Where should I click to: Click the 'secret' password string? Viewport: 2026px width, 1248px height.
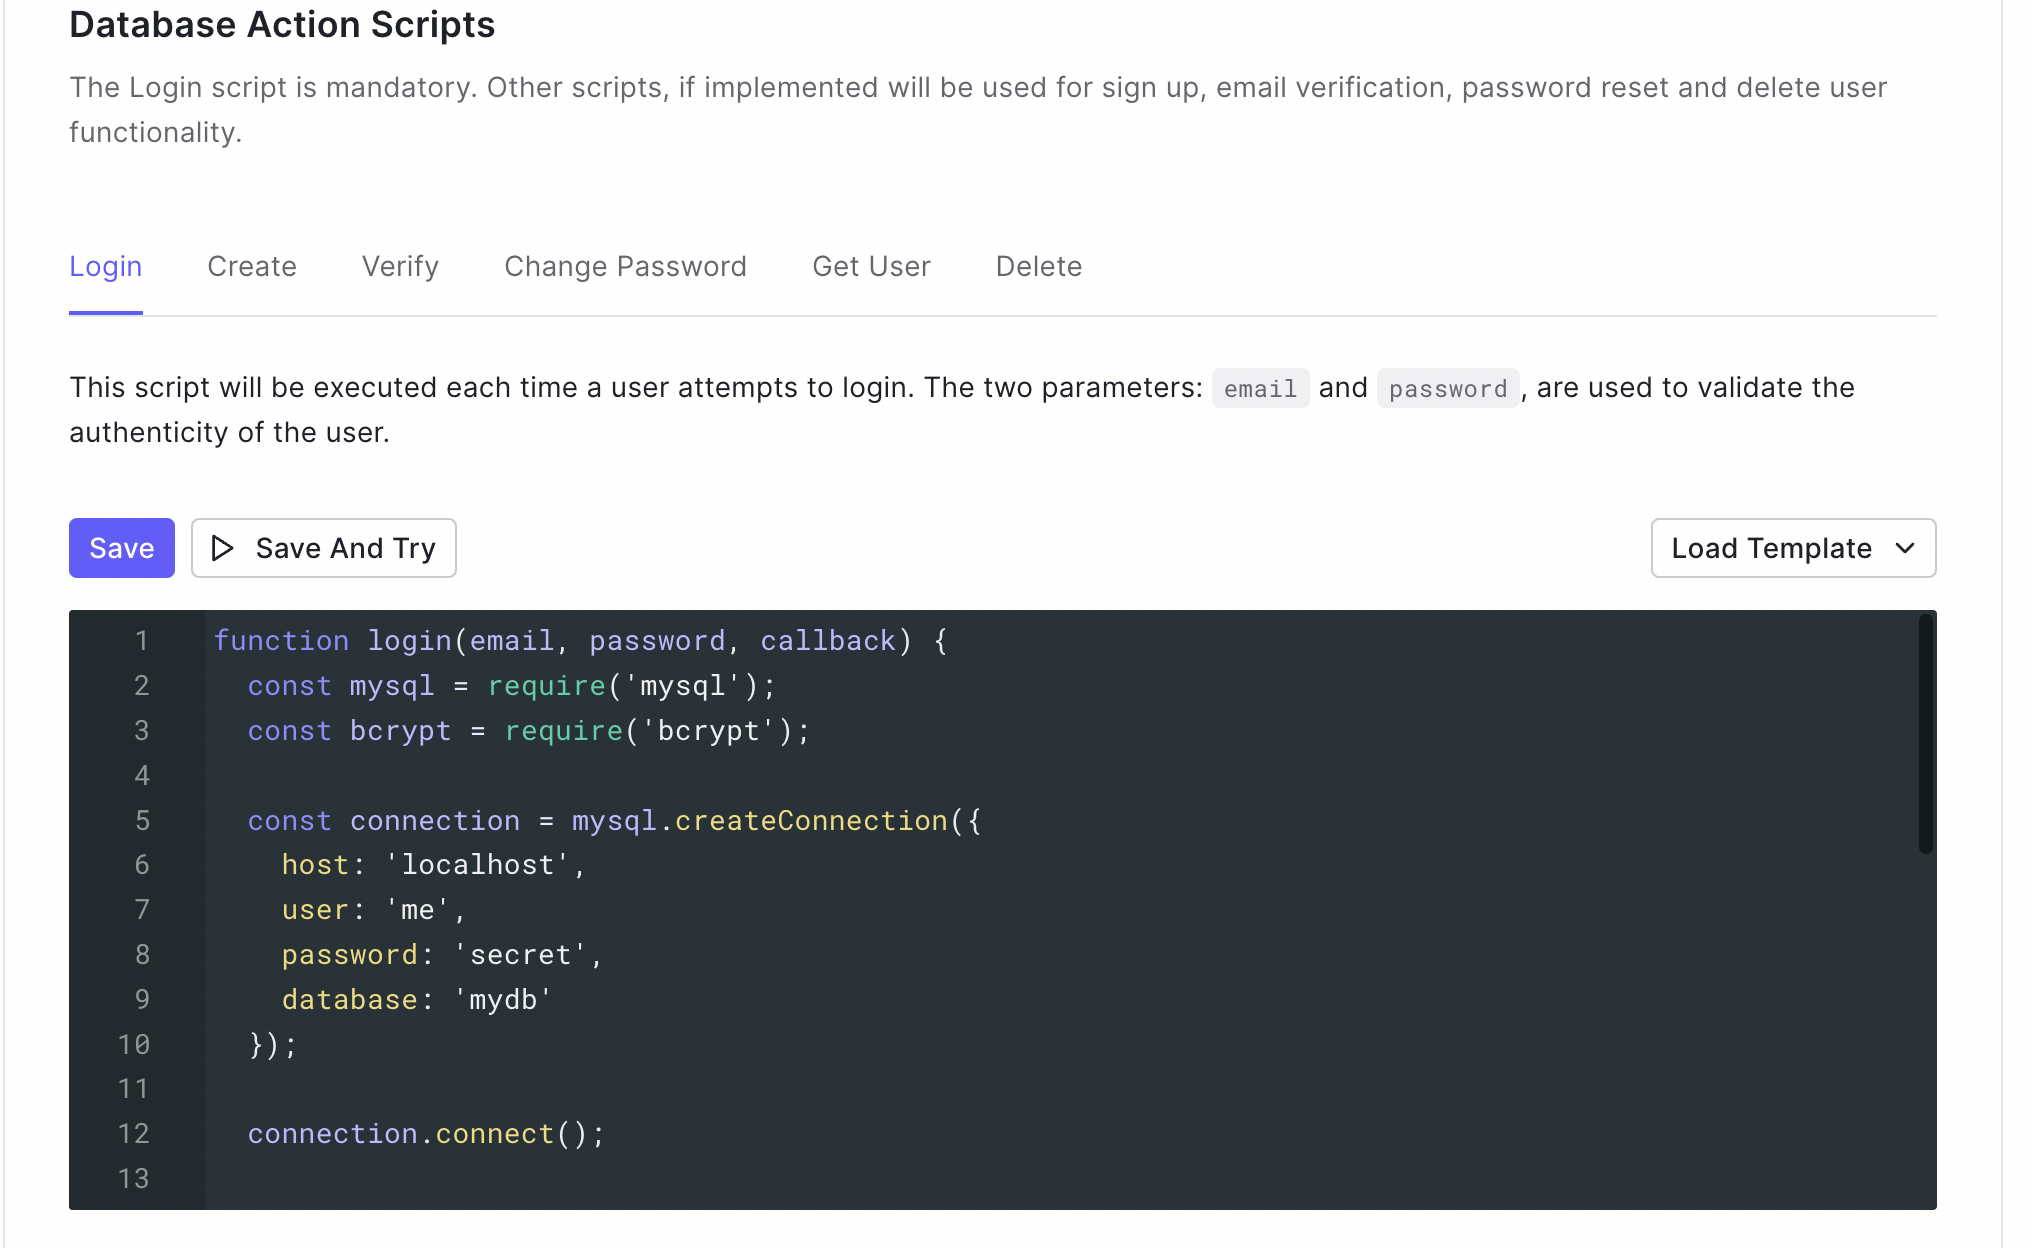520,955
